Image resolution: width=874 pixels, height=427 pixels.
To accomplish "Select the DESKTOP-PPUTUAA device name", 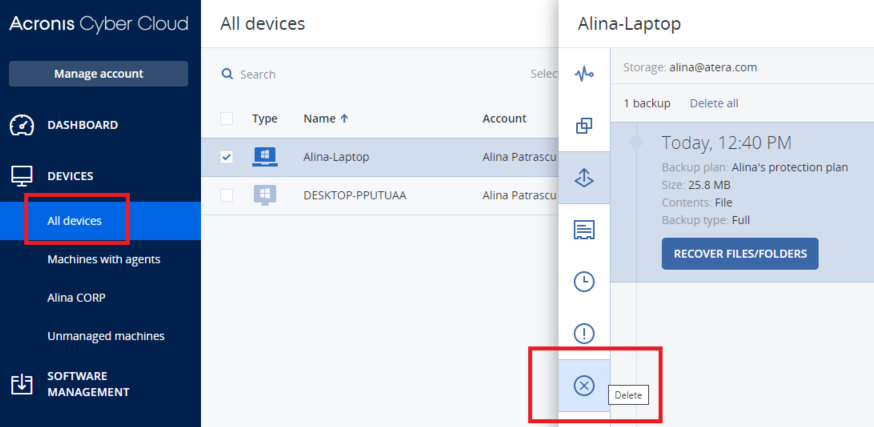I will point(355,196).
